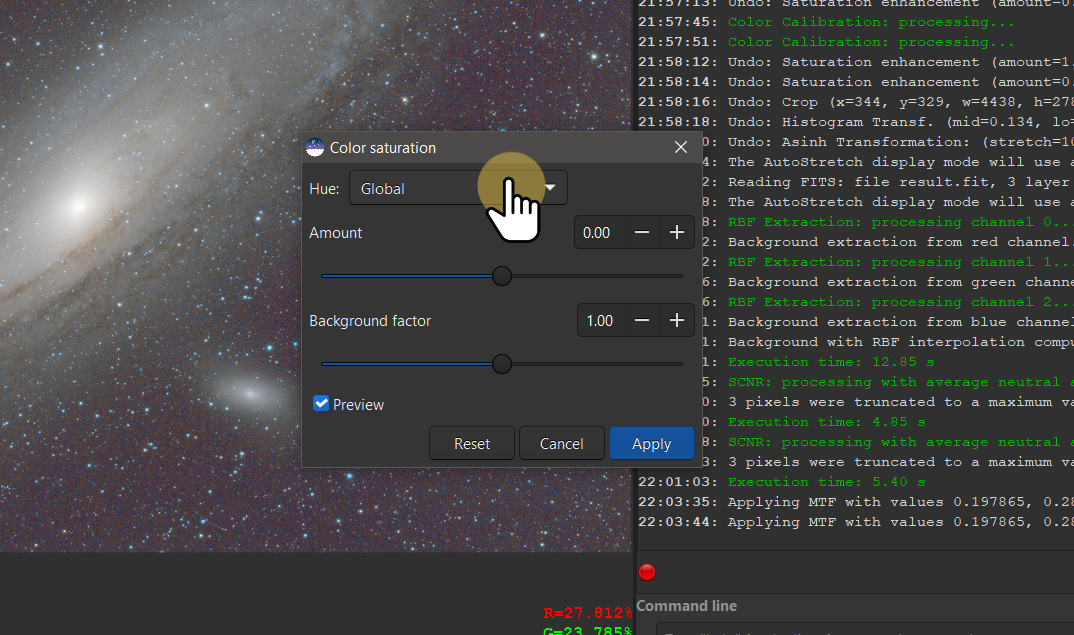The height and width of the screenshot is (635, 1074).
Task: Decrease Amount with the minus button
Action: (x=642, y=233)
